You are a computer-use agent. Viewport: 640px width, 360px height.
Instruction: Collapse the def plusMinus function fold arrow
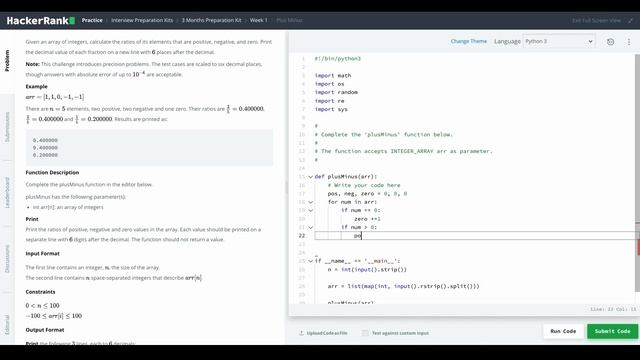pos(311,177)
